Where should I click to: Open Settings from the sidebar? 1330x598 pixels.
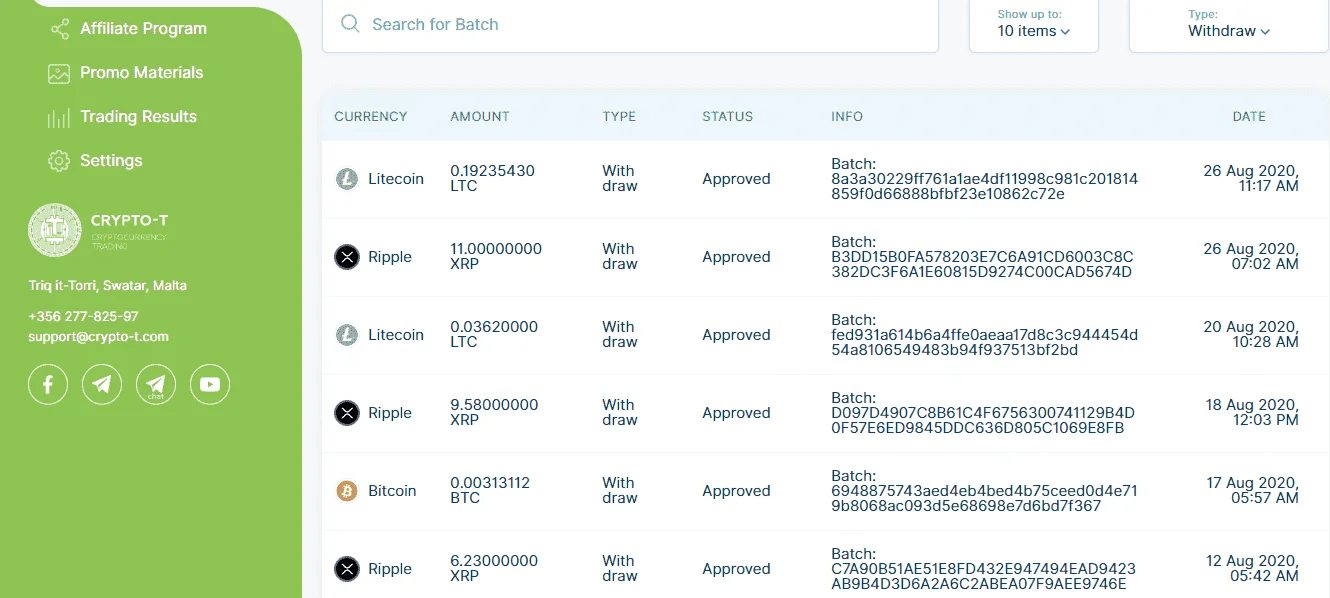pyautogui.click(x=111, y=161)
